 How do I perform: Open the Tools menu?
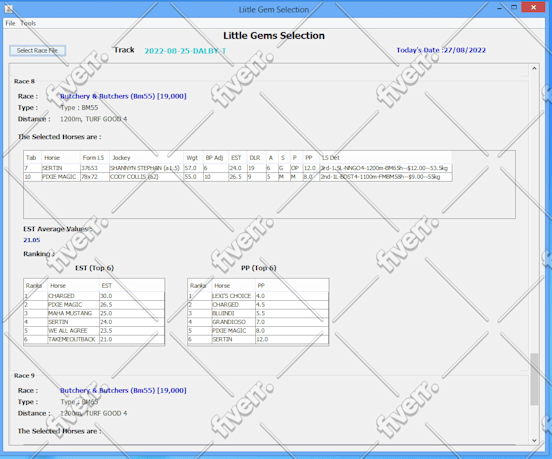[28, 23]
